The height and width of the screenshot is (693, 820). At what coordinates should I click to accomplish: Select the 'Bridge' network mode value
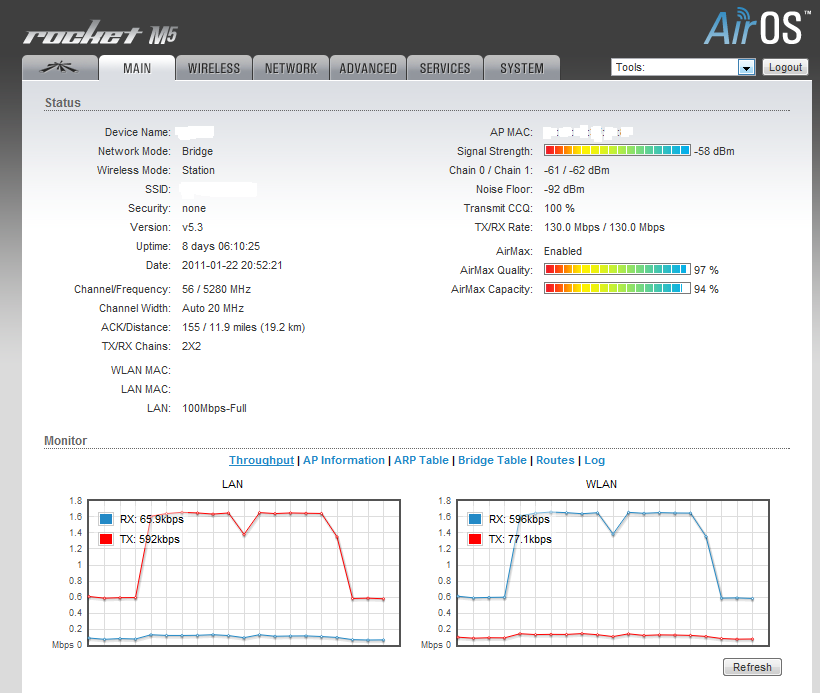coord(197,151)
